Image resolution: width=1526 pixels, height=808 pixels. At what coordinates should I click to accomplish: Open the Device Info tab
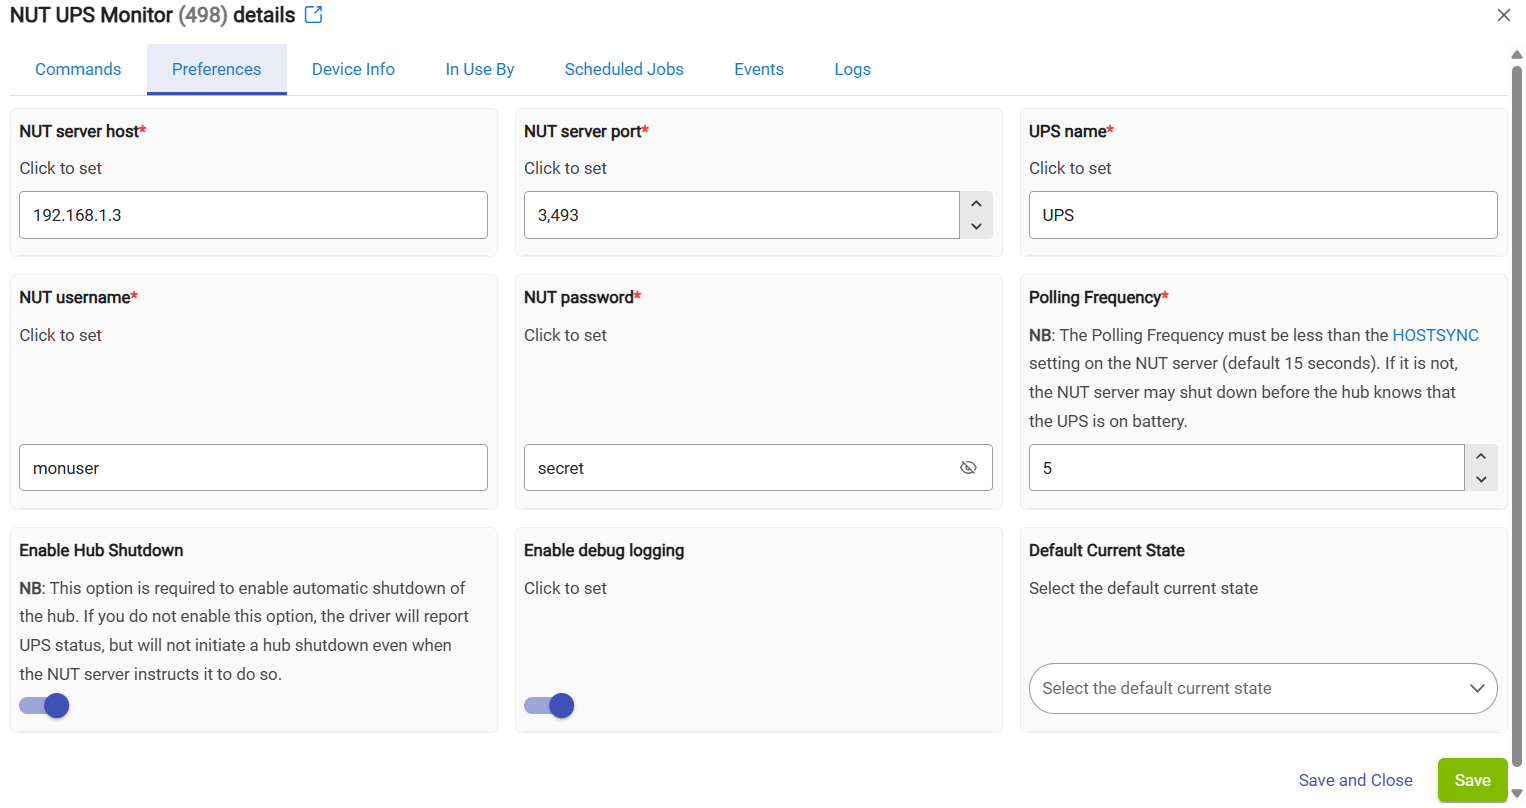tap(353, 69)
